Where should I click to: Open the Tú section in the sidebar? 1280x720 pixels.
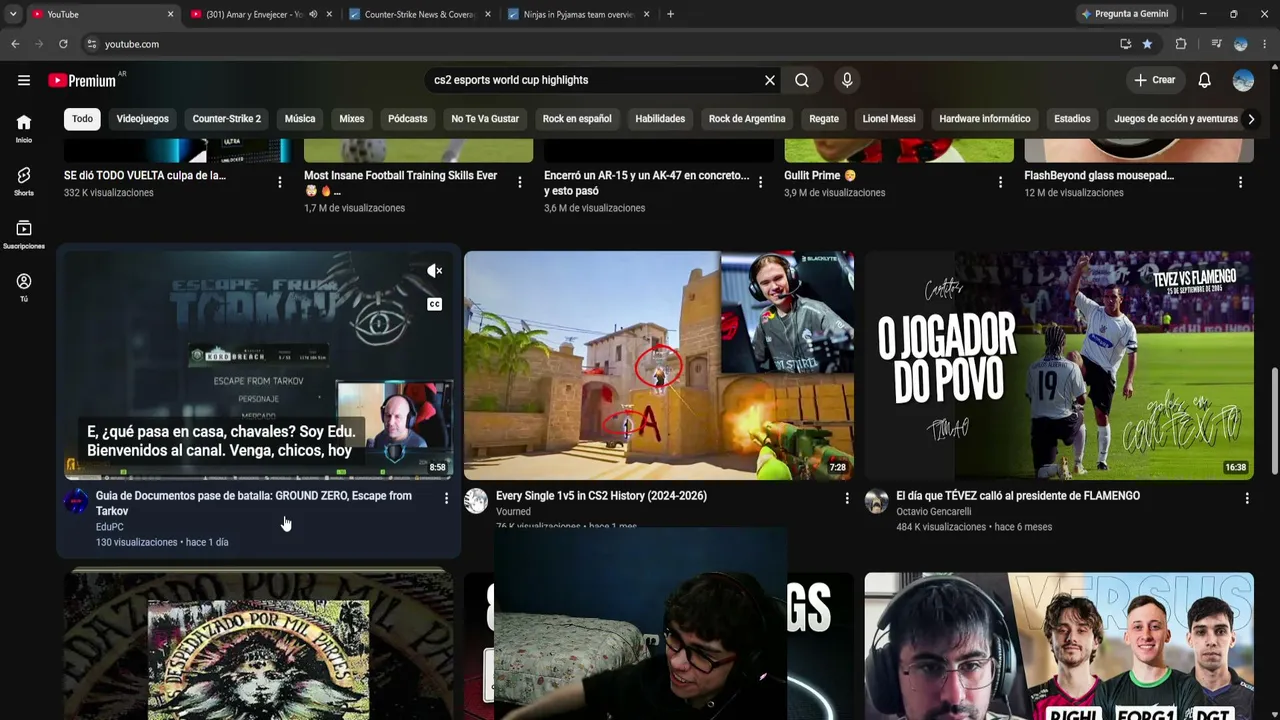(24, 287)
